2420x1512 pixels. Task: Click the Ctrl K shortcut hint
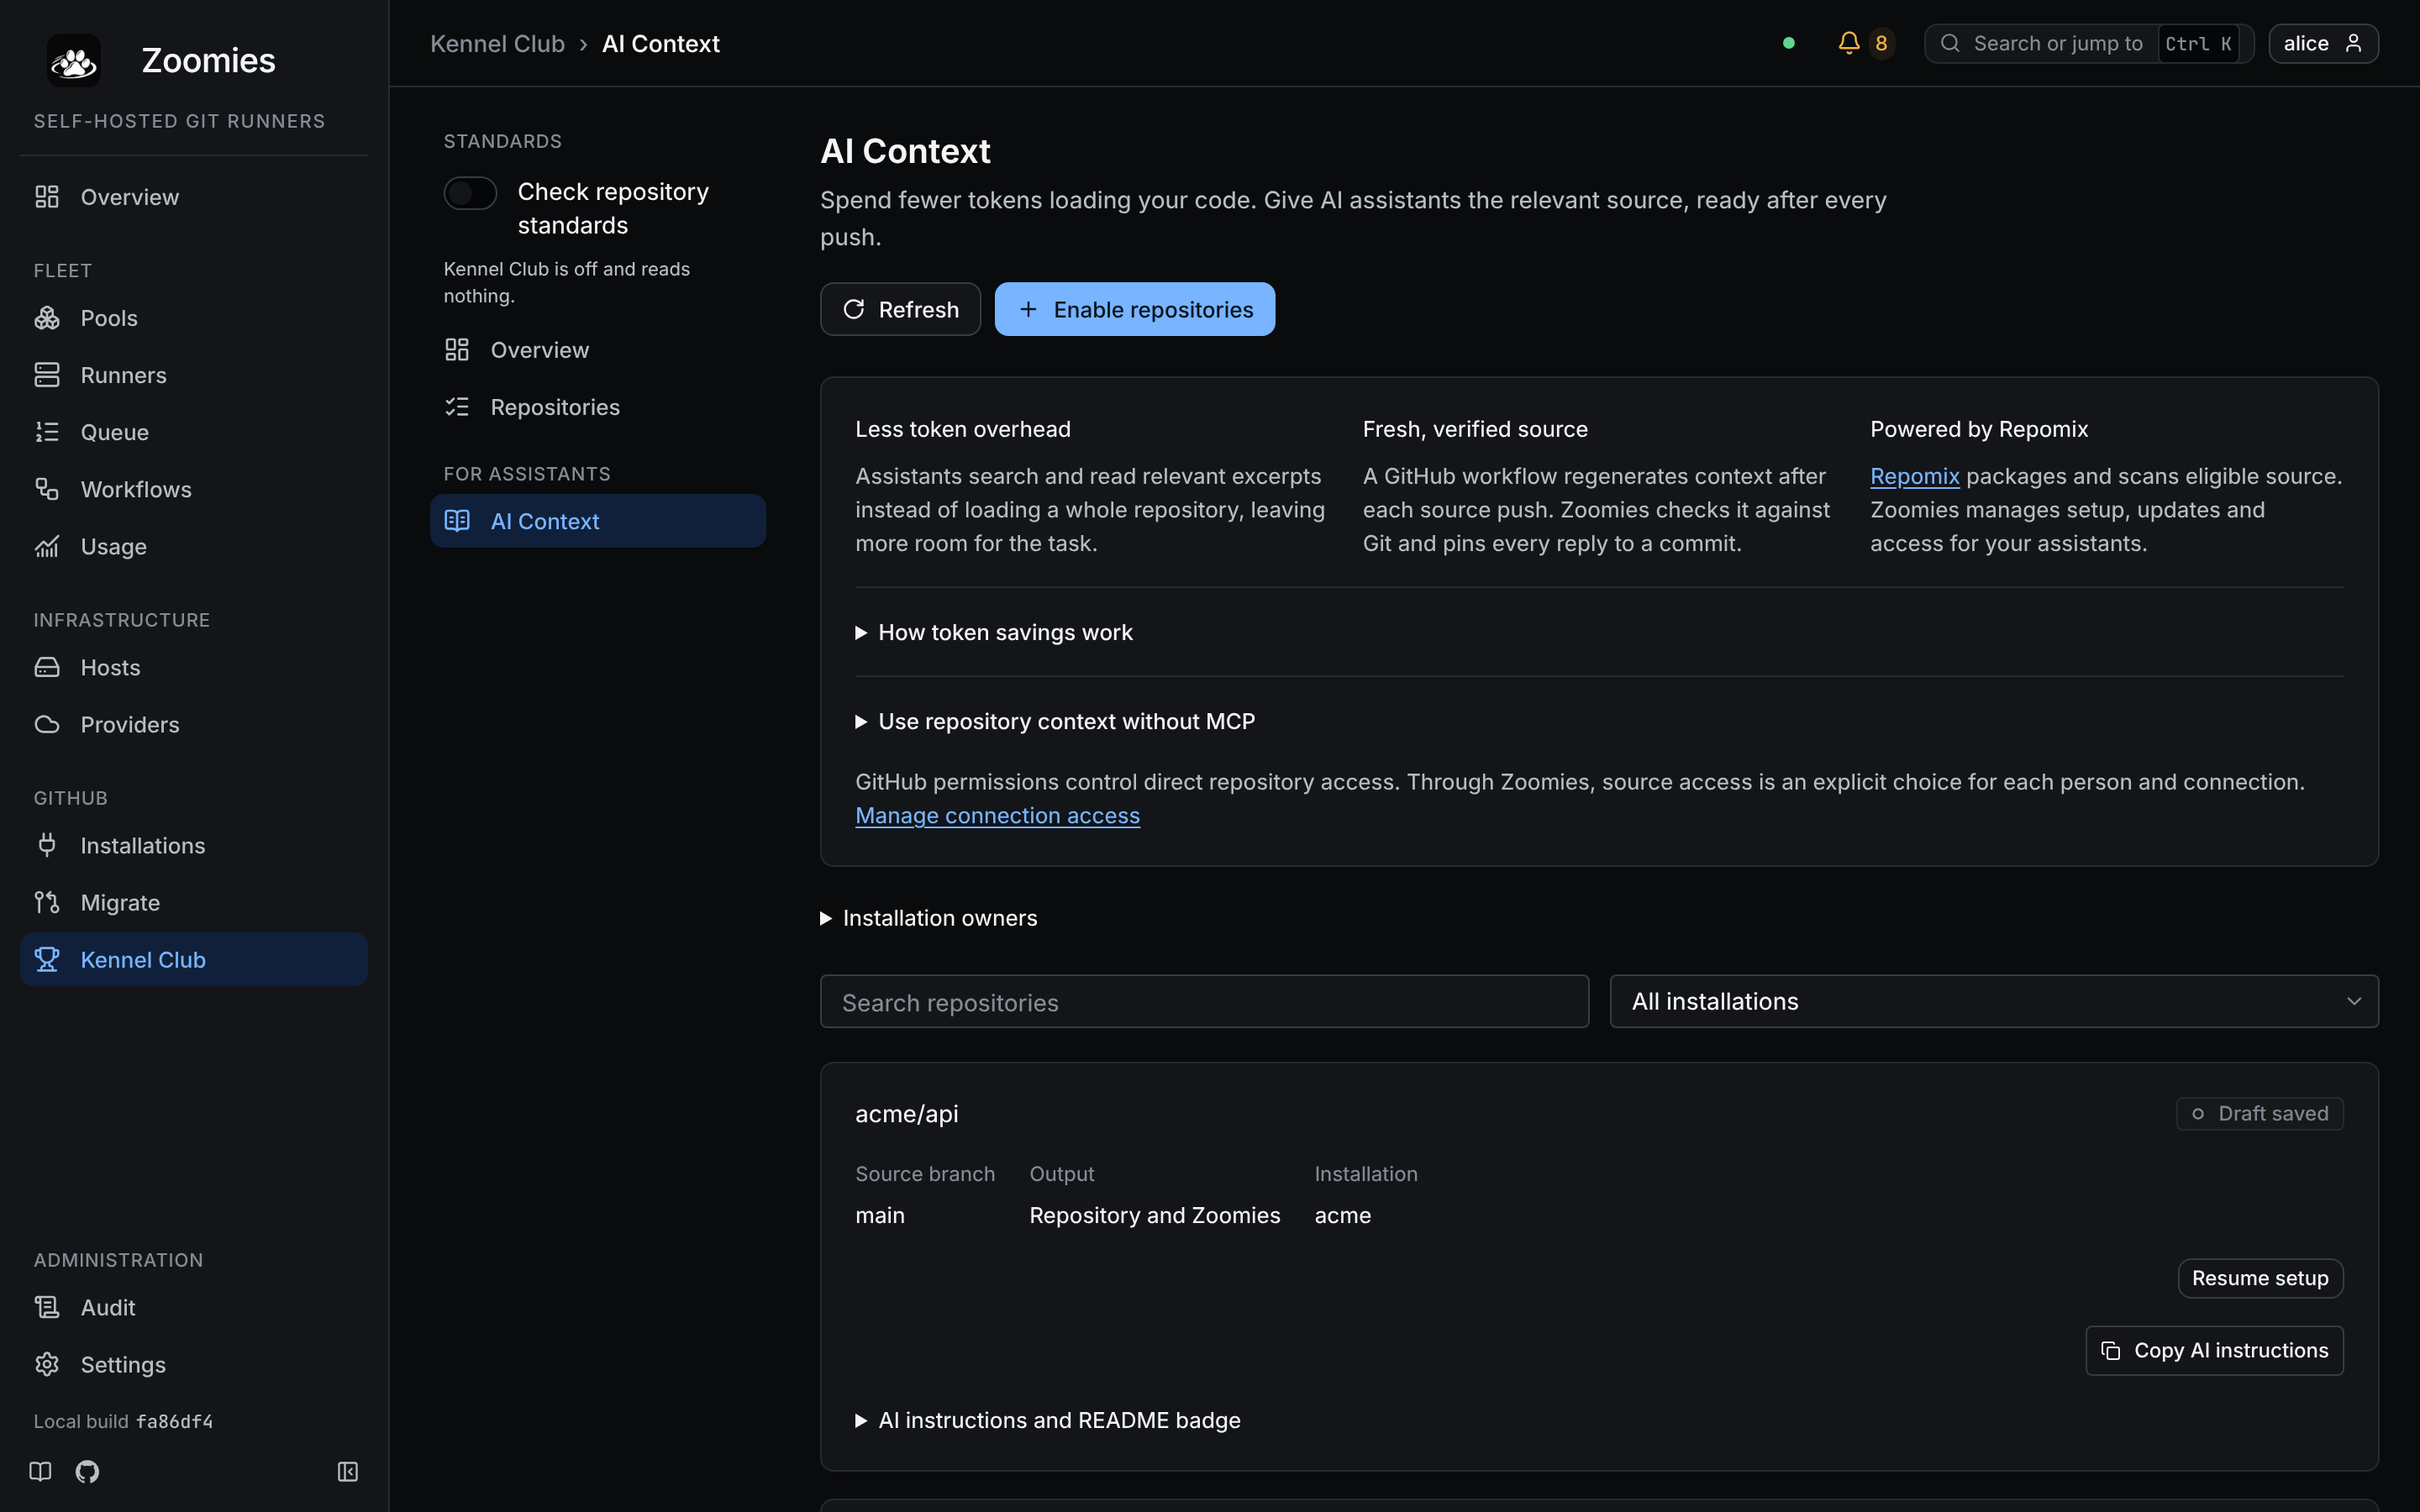tap(2198, 43)
